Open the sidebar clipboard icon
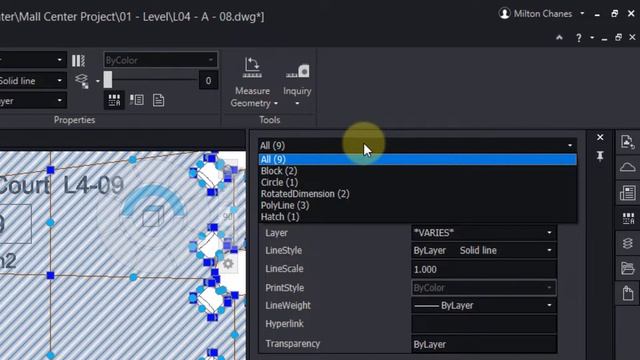Image resolution: width=640 pixels, height=360 pixels. pos(627,293)
